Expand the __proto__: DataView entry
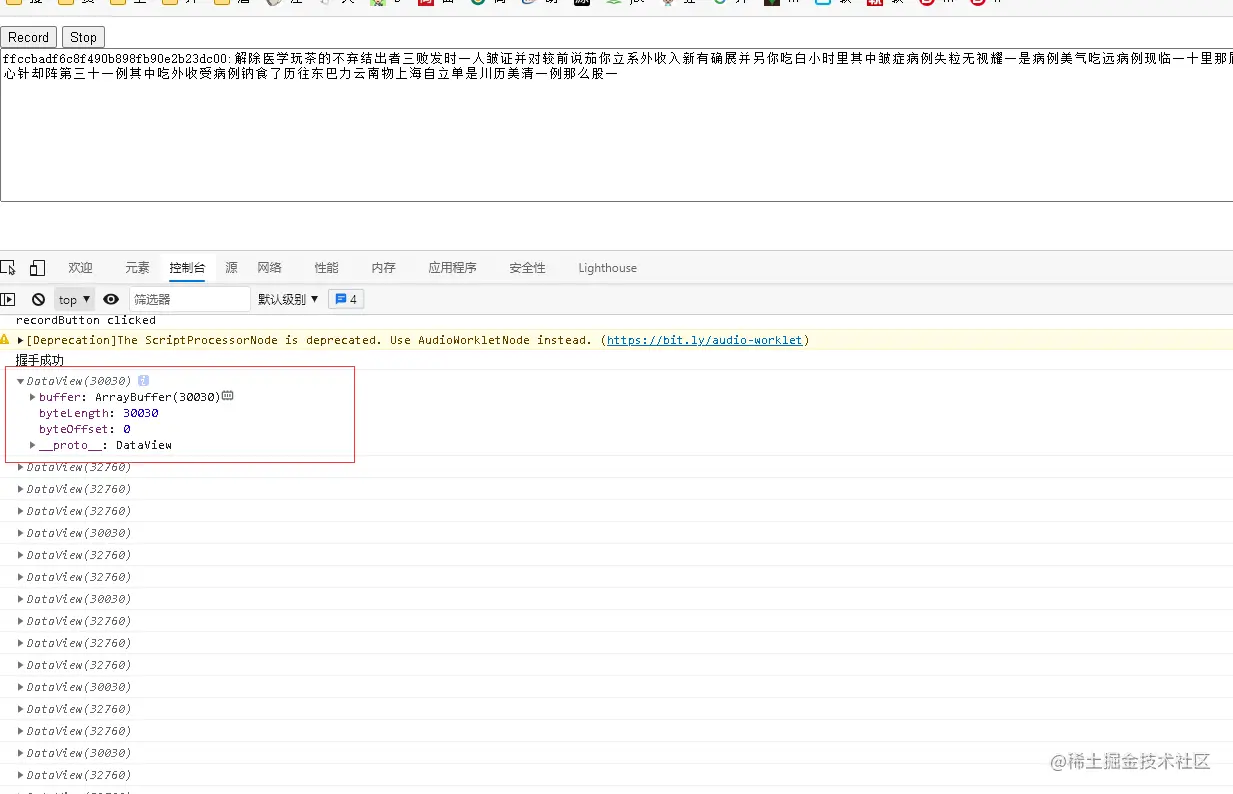The height and width of the screenshot is (794, 1233). [33, 445]
